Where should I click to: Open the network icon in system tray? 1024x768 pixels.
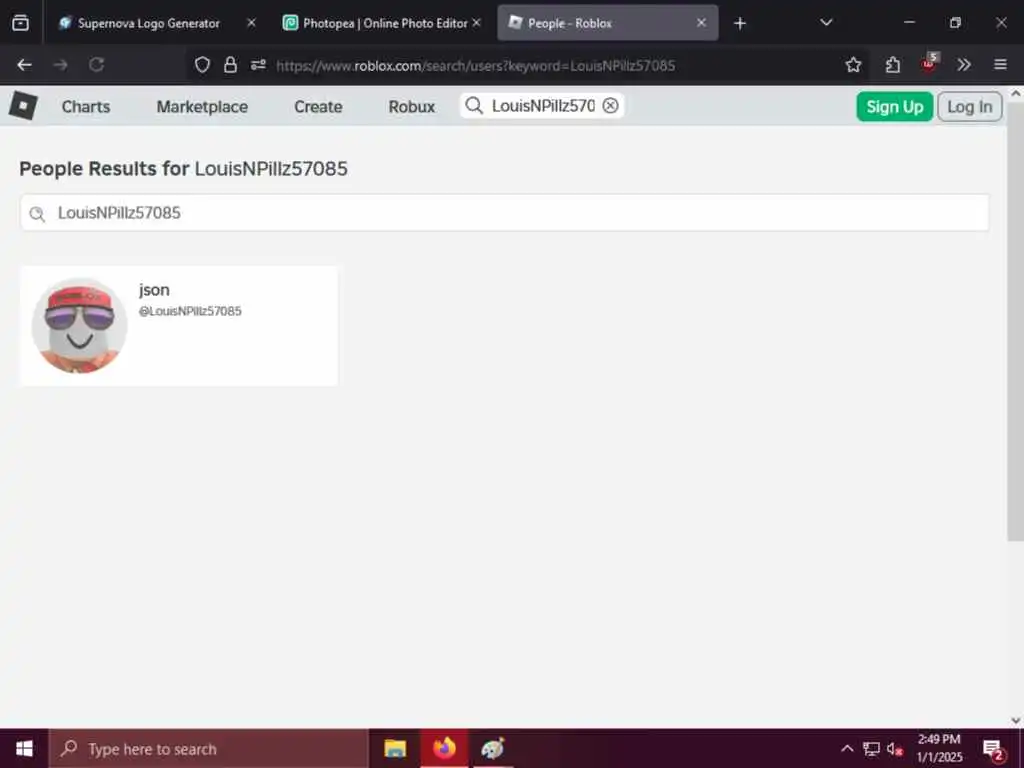[x=871, y=748]
